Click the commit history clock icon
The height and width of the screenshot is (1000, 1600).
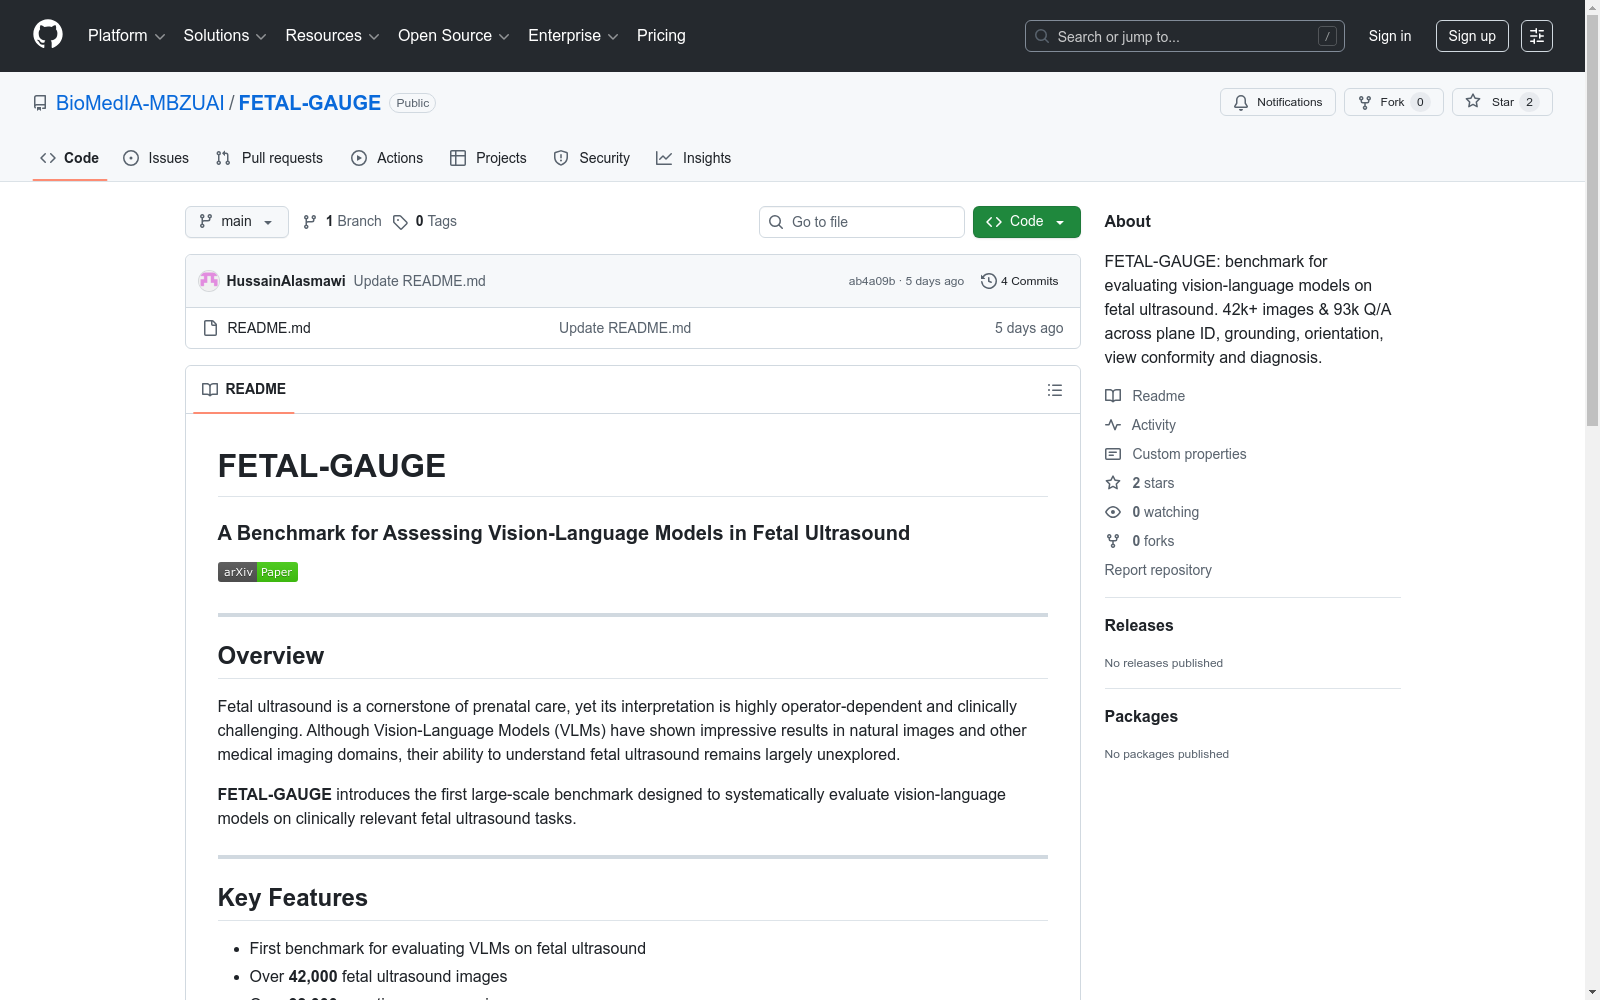tap(989, 281)
